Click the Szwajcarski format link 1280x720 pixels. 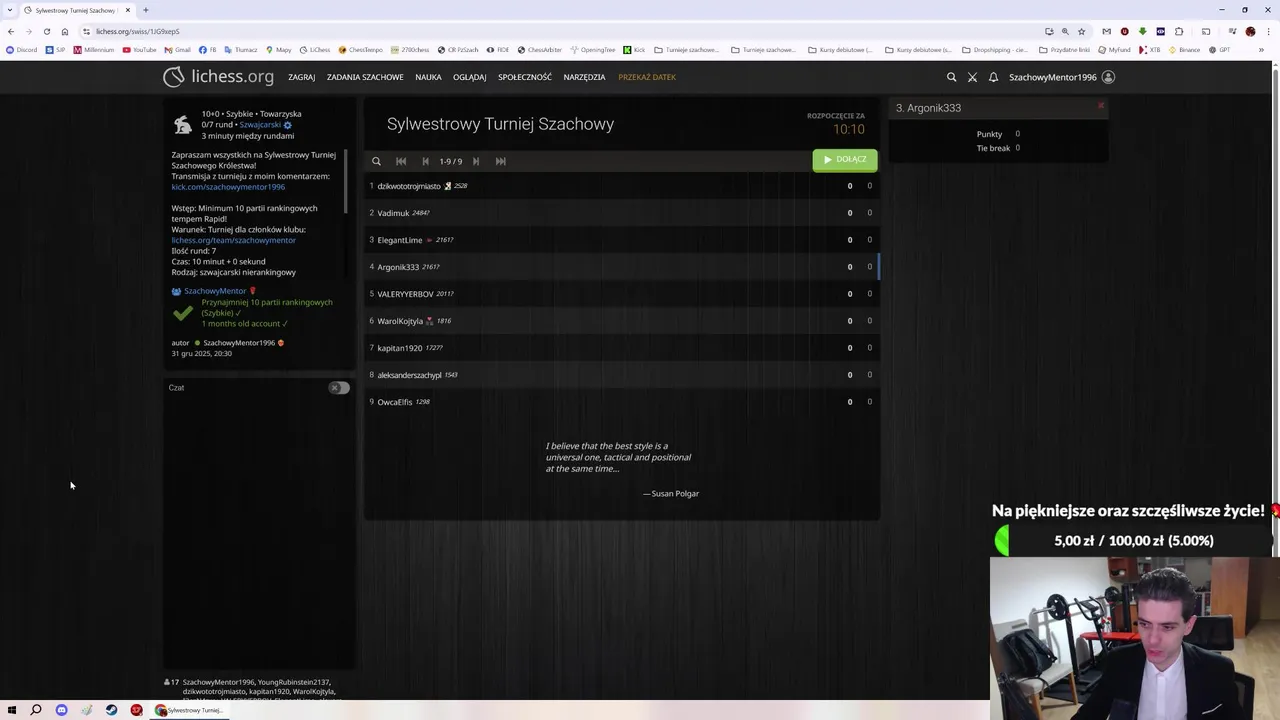coord(260,125)
